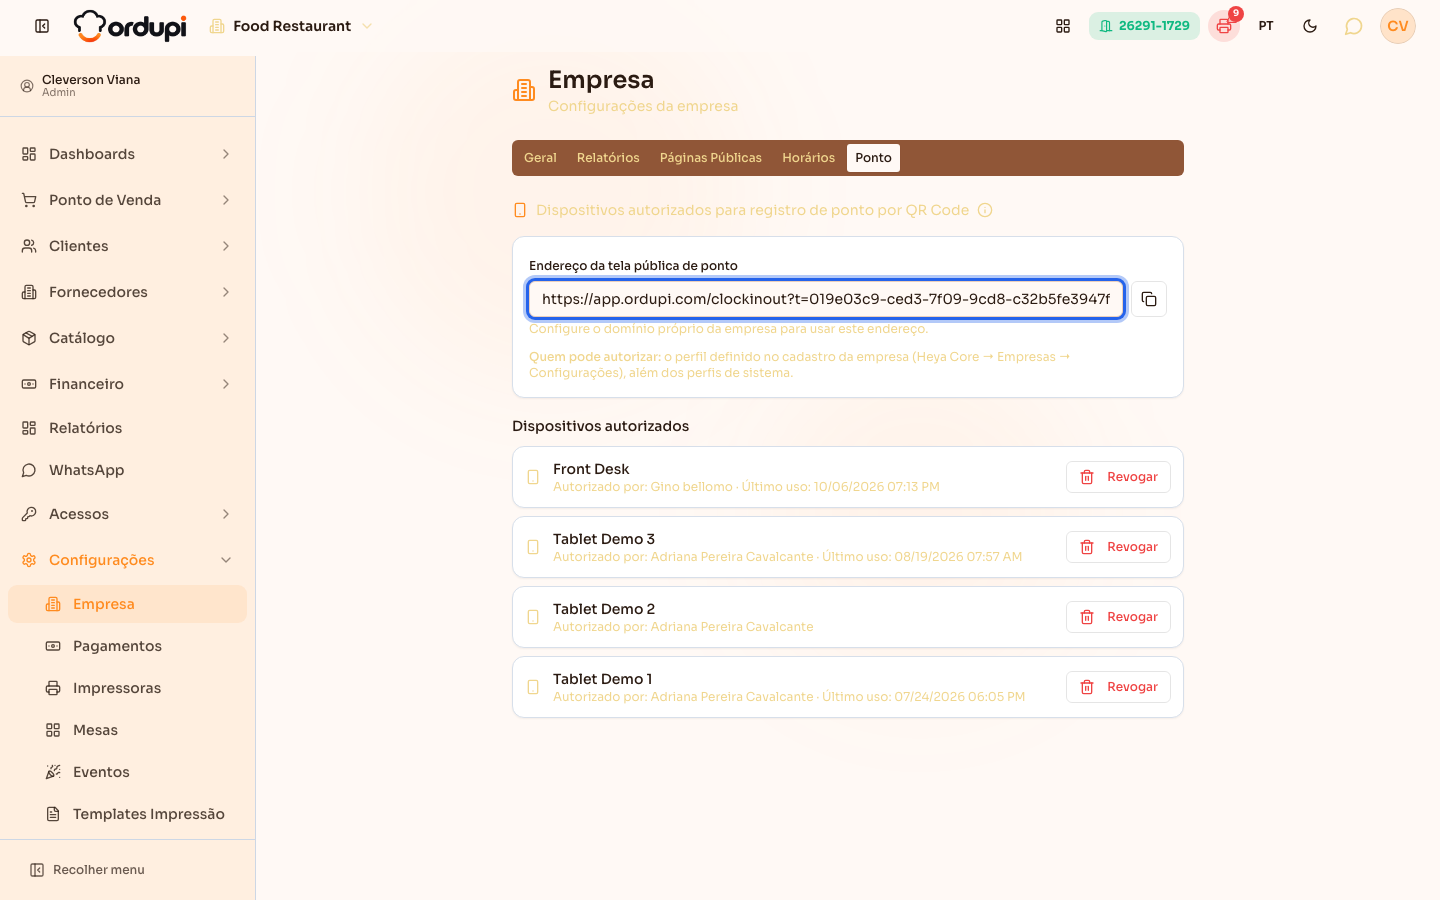Select the Ponto tab

[x=873, y=158]
